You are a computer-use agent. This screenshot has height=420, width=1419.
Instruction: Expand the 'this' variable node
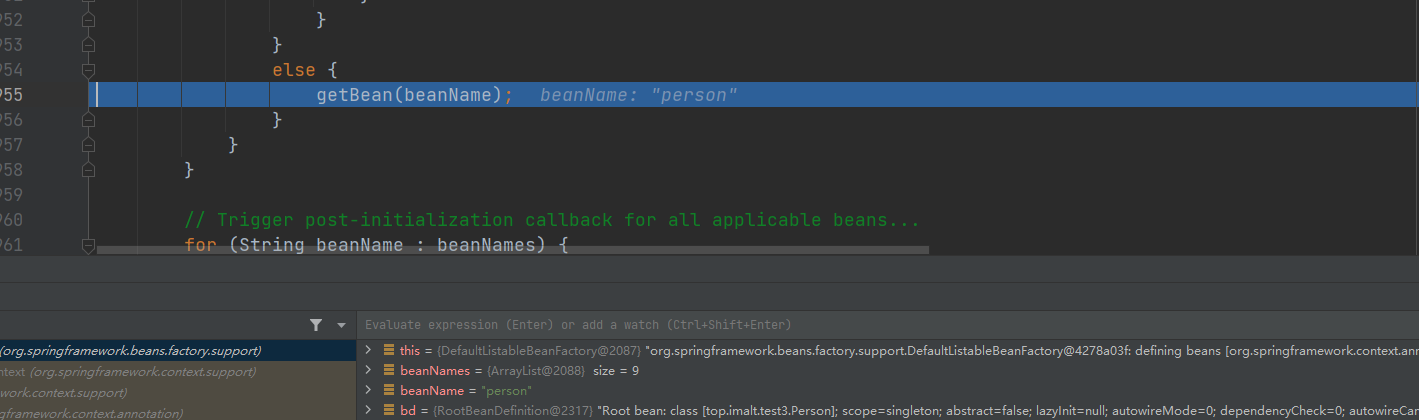pos(369,351)
